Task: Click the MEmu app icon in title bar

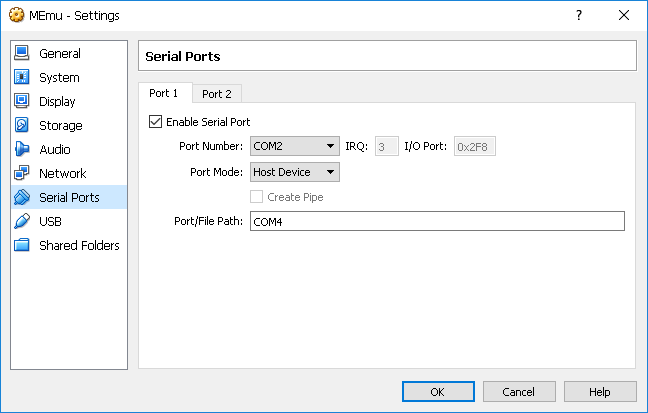Action: coord(16,16)
